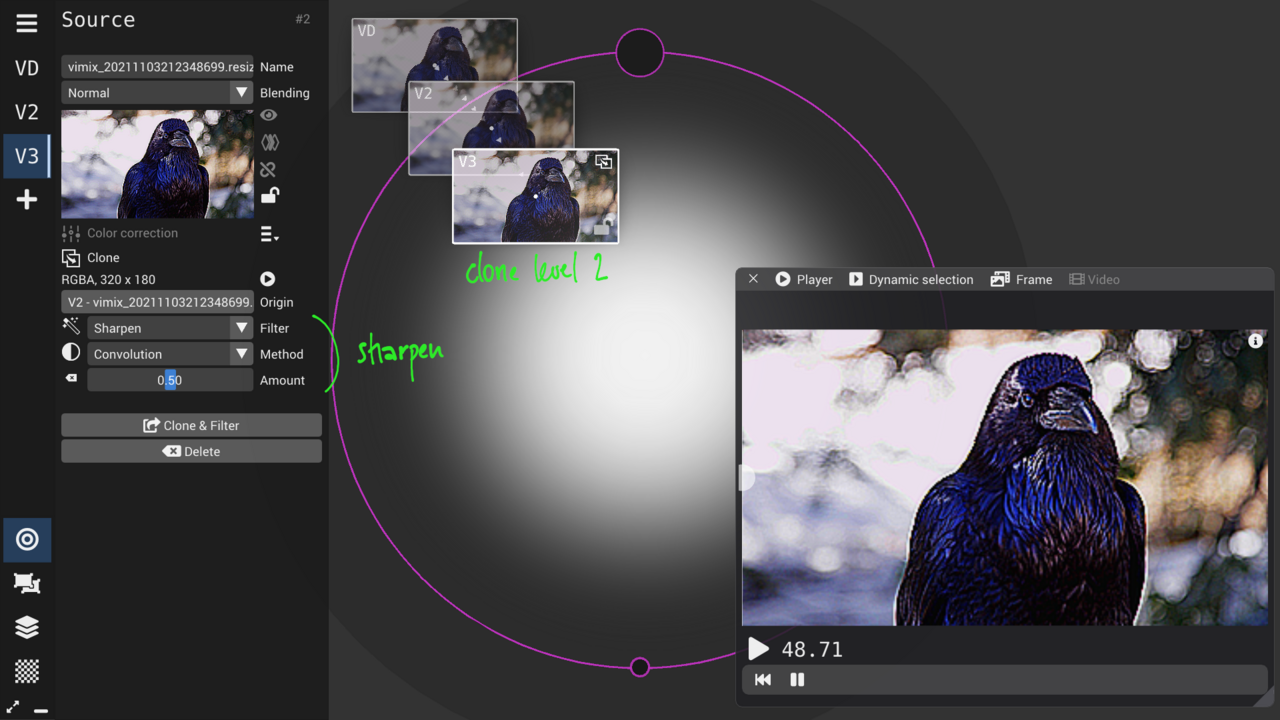Open the Texturing checkerboard view icon
The image size is (1280, 720).
[x=26, y=671]
